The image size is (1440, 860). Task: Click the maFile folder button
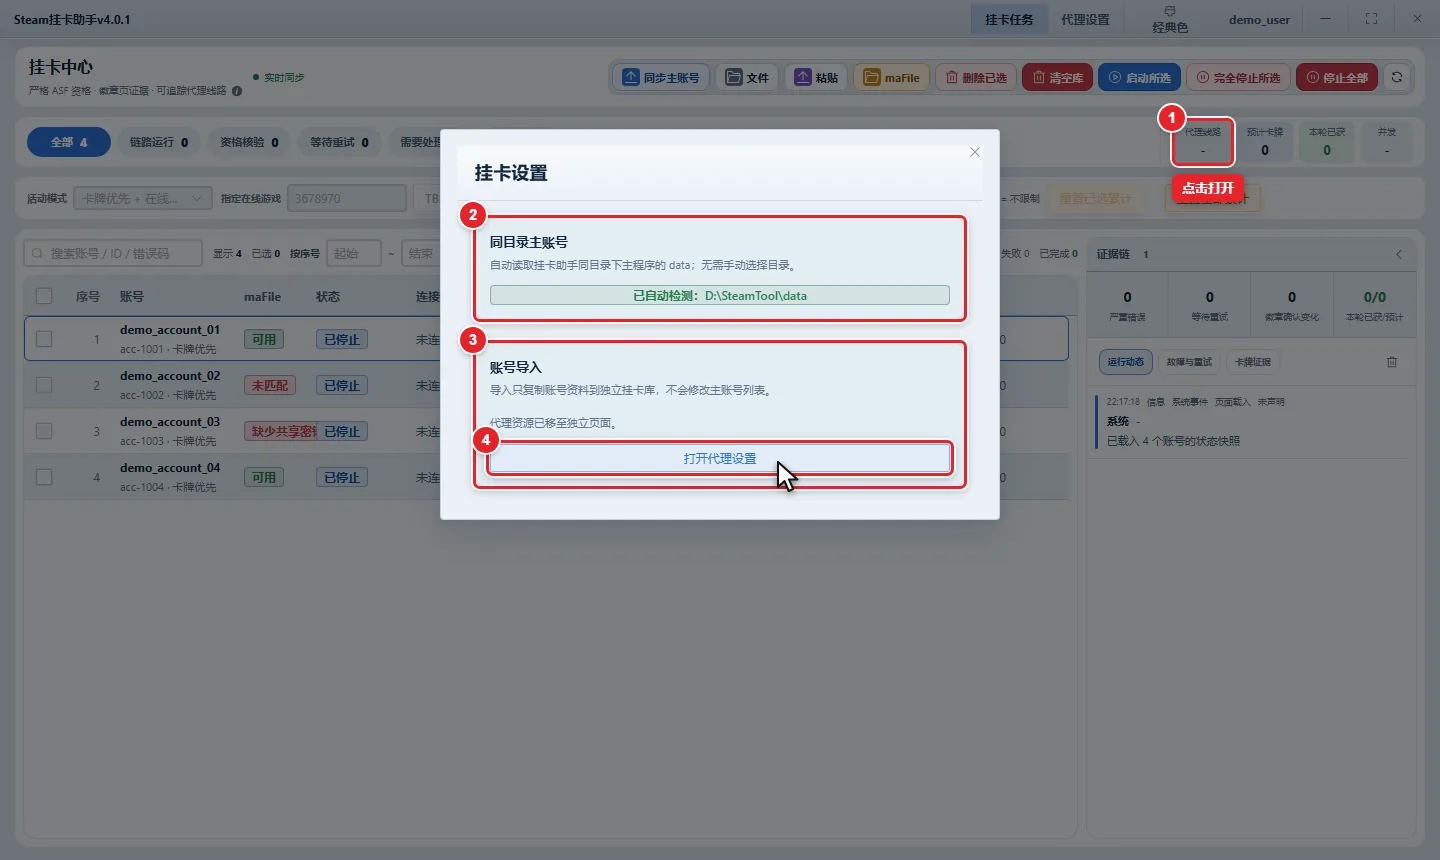pyautogui.click(x=891, y=77)
